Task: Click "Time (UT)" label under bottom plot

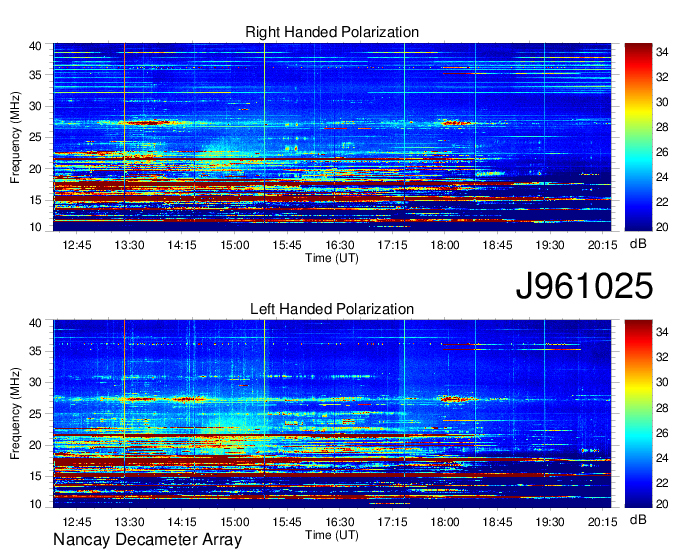Action: (332, 535)
